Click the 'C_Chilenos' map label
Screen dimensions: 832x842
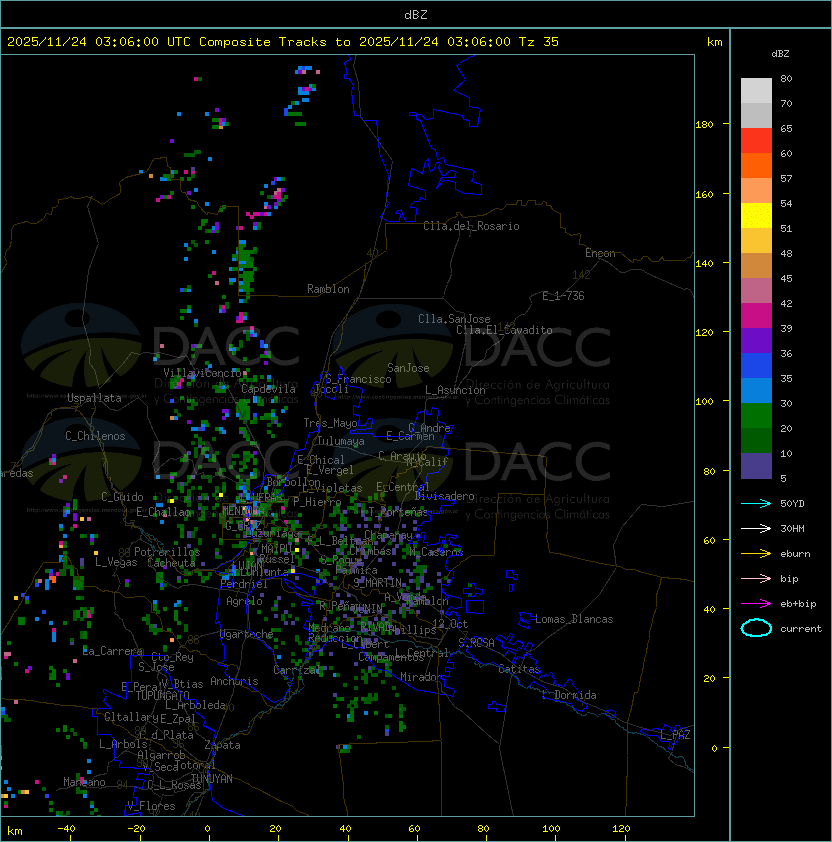coord(95,436)
